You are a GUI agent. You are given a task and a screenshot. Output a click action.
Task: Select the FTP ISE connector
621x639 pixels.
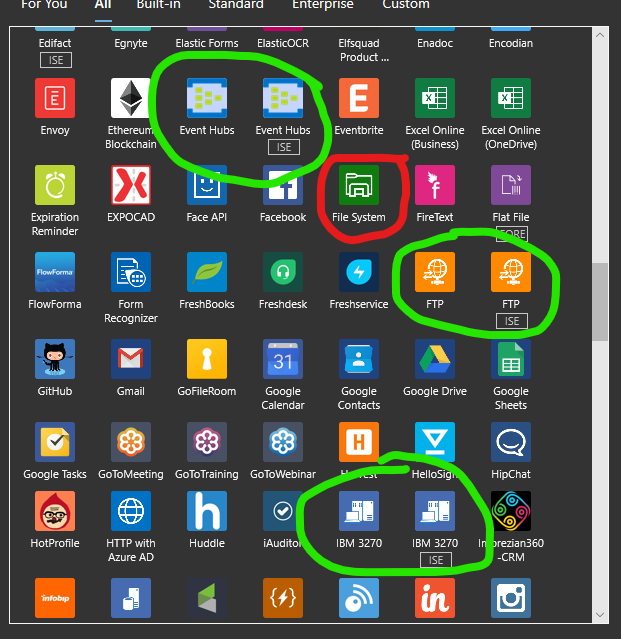pyautogui.click(x=511, y=272)
